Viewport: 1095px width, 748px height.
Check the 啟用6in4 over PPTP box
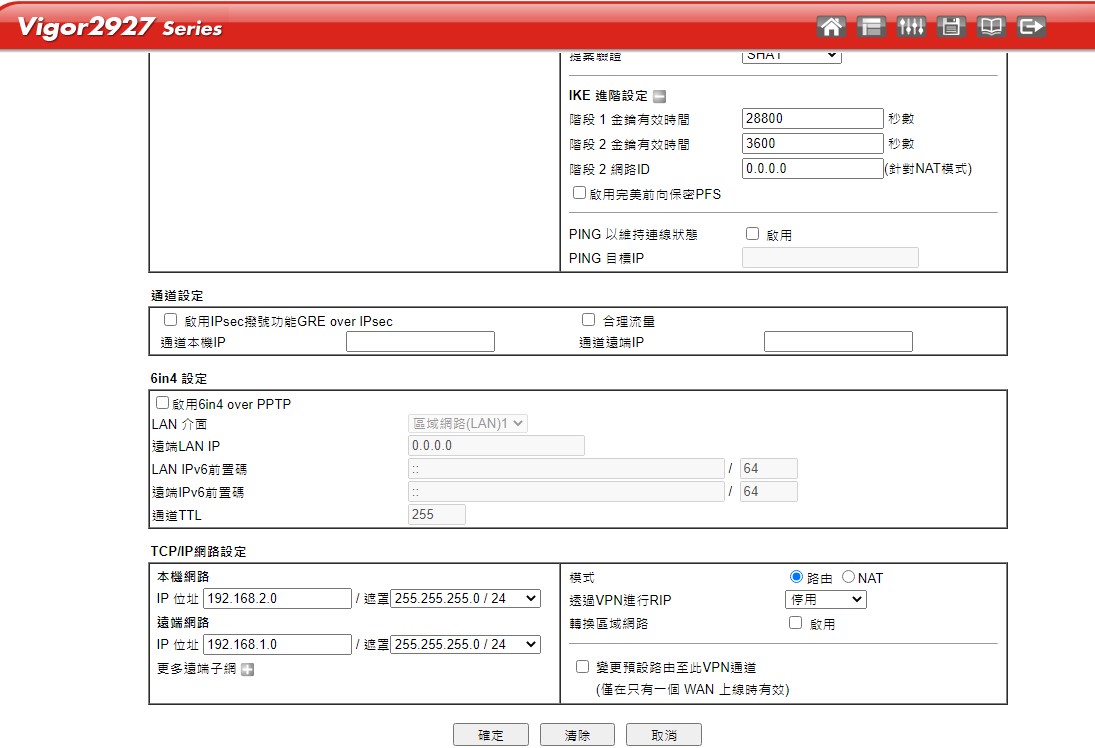click(163, 403)
